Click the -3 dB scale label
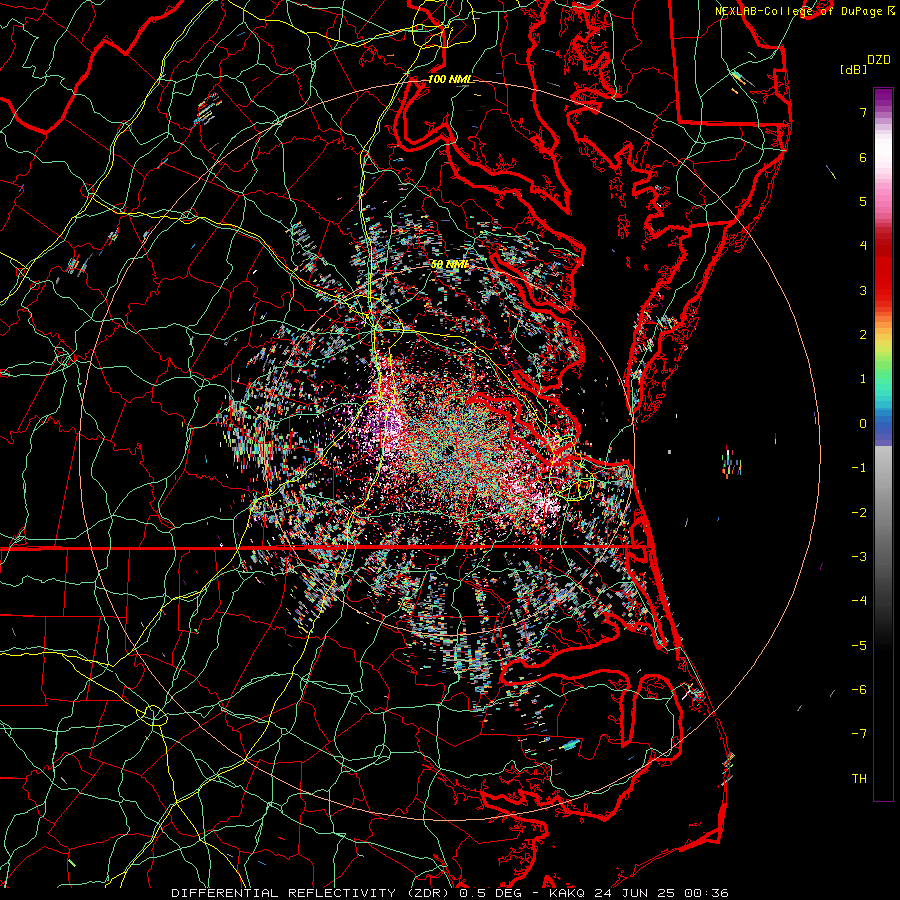Screen dimensions: 900x900 859,557
